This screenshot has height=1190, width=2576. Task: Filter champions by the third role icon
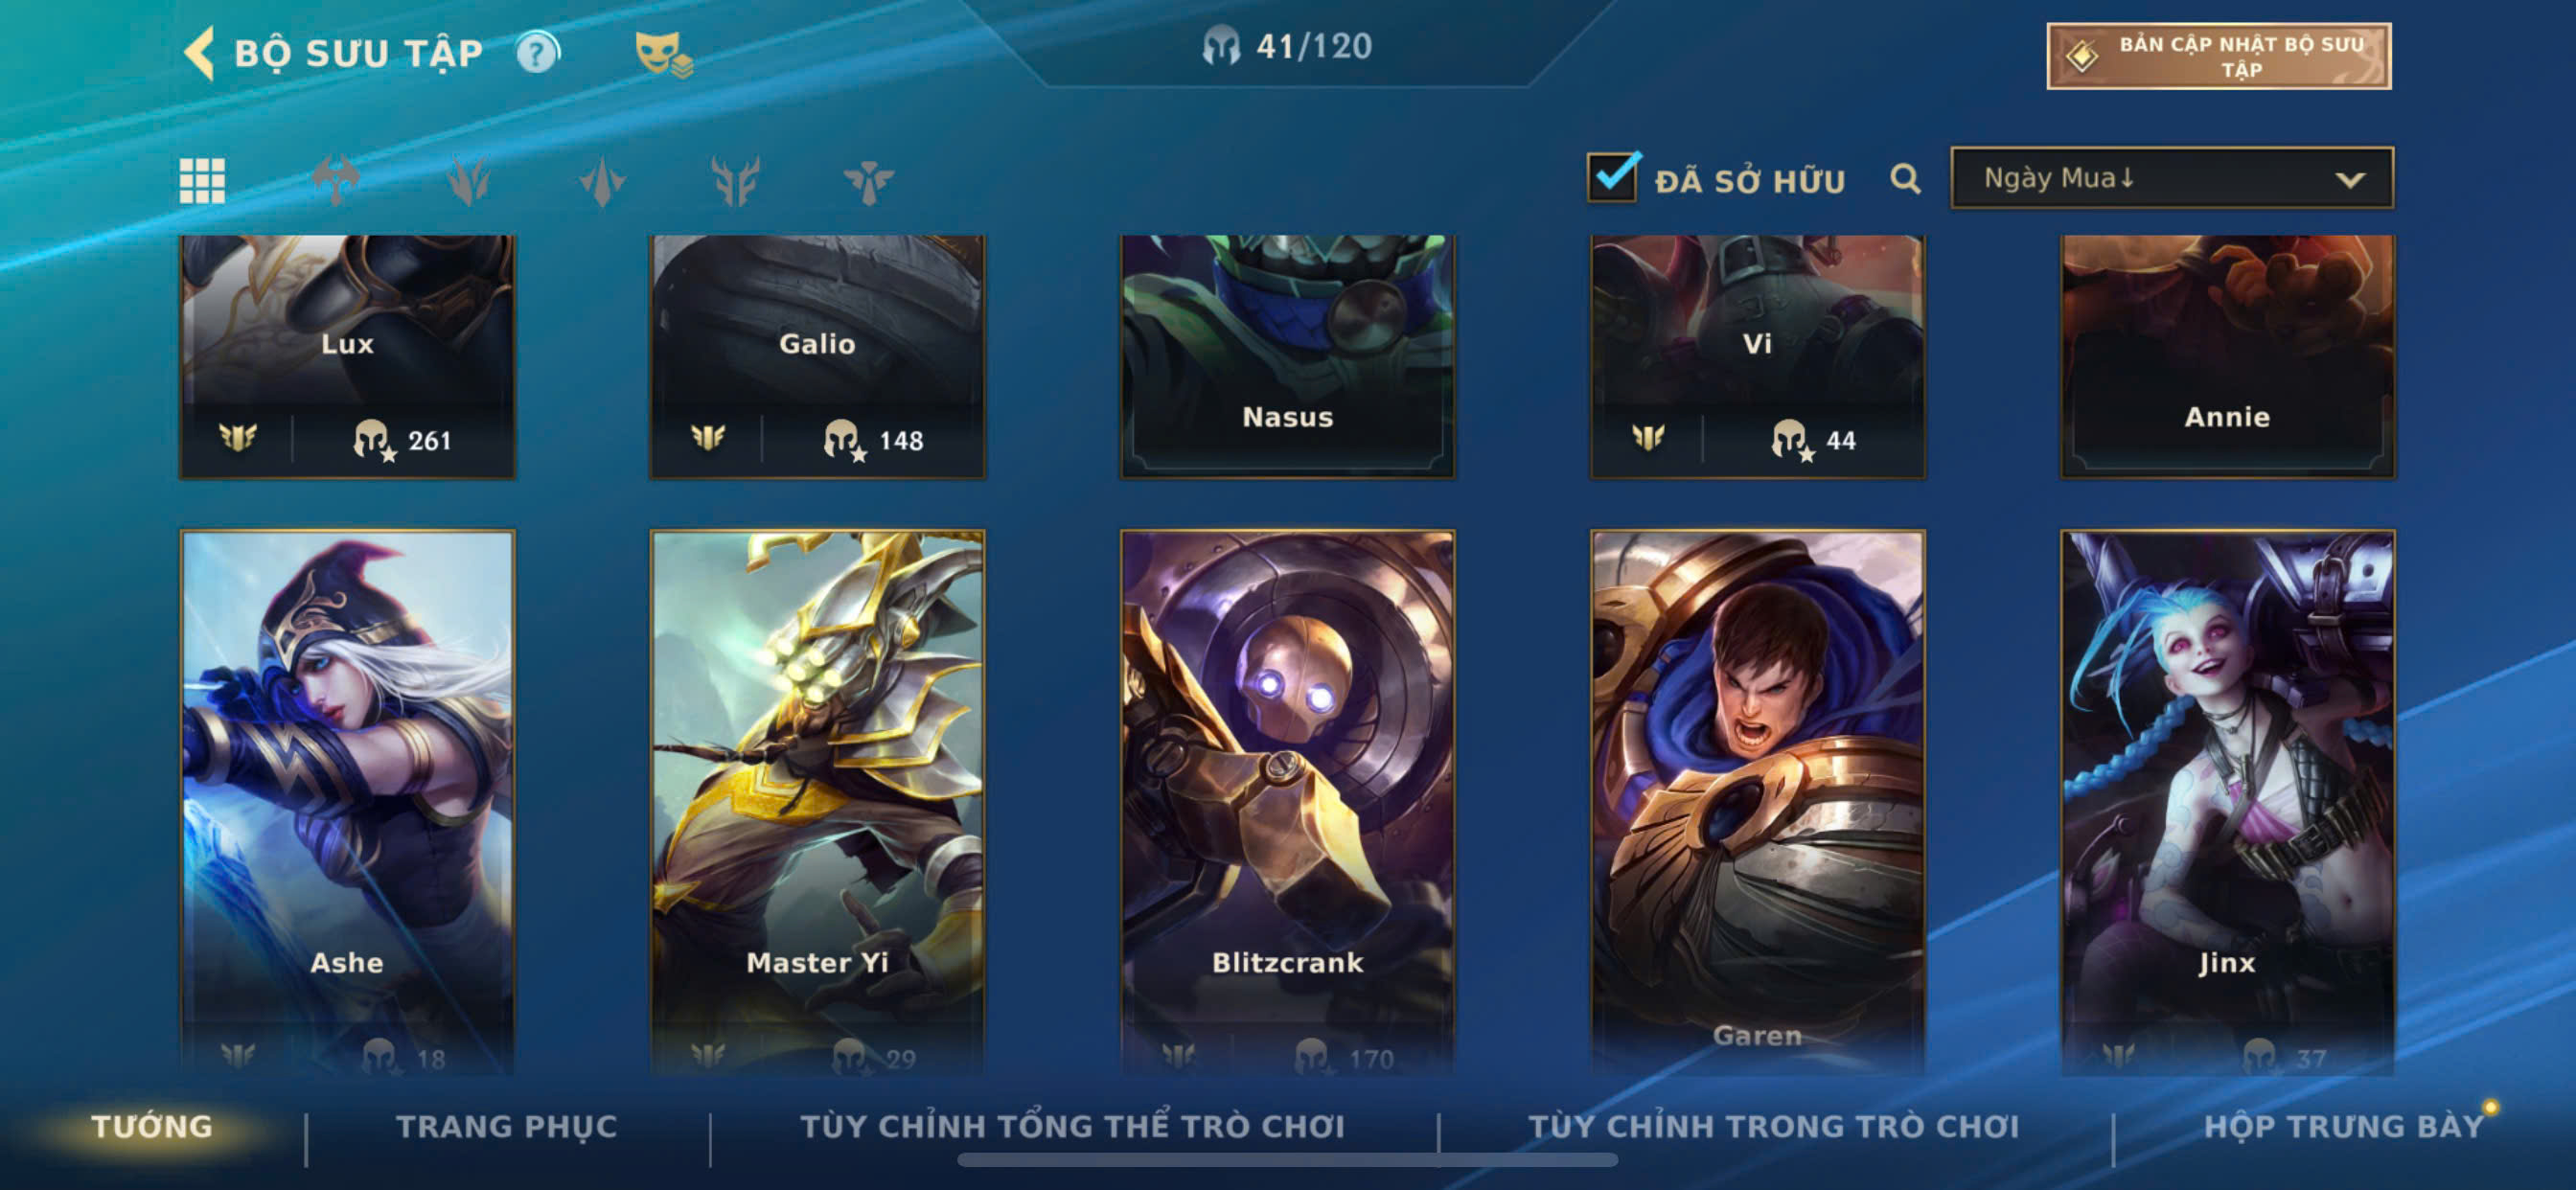coord(468,181)
